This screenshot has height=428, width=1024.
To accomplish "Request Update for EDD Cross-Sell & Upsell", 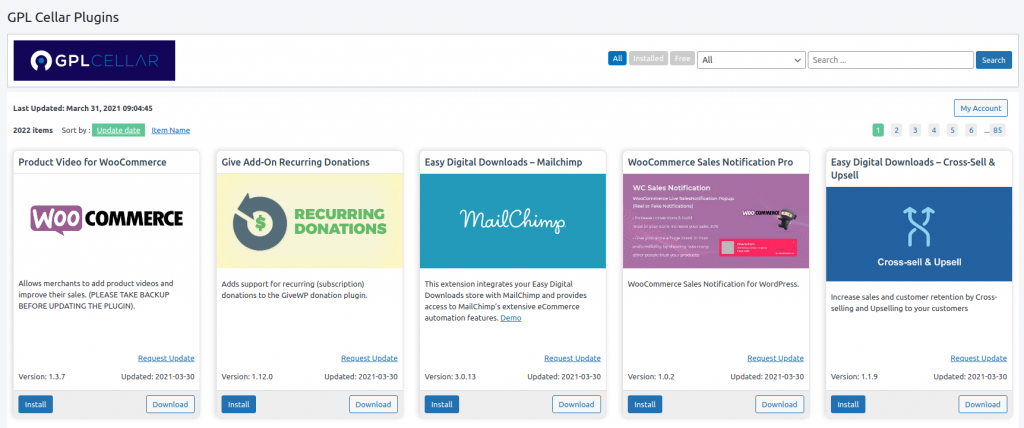I will coord(978,358).
